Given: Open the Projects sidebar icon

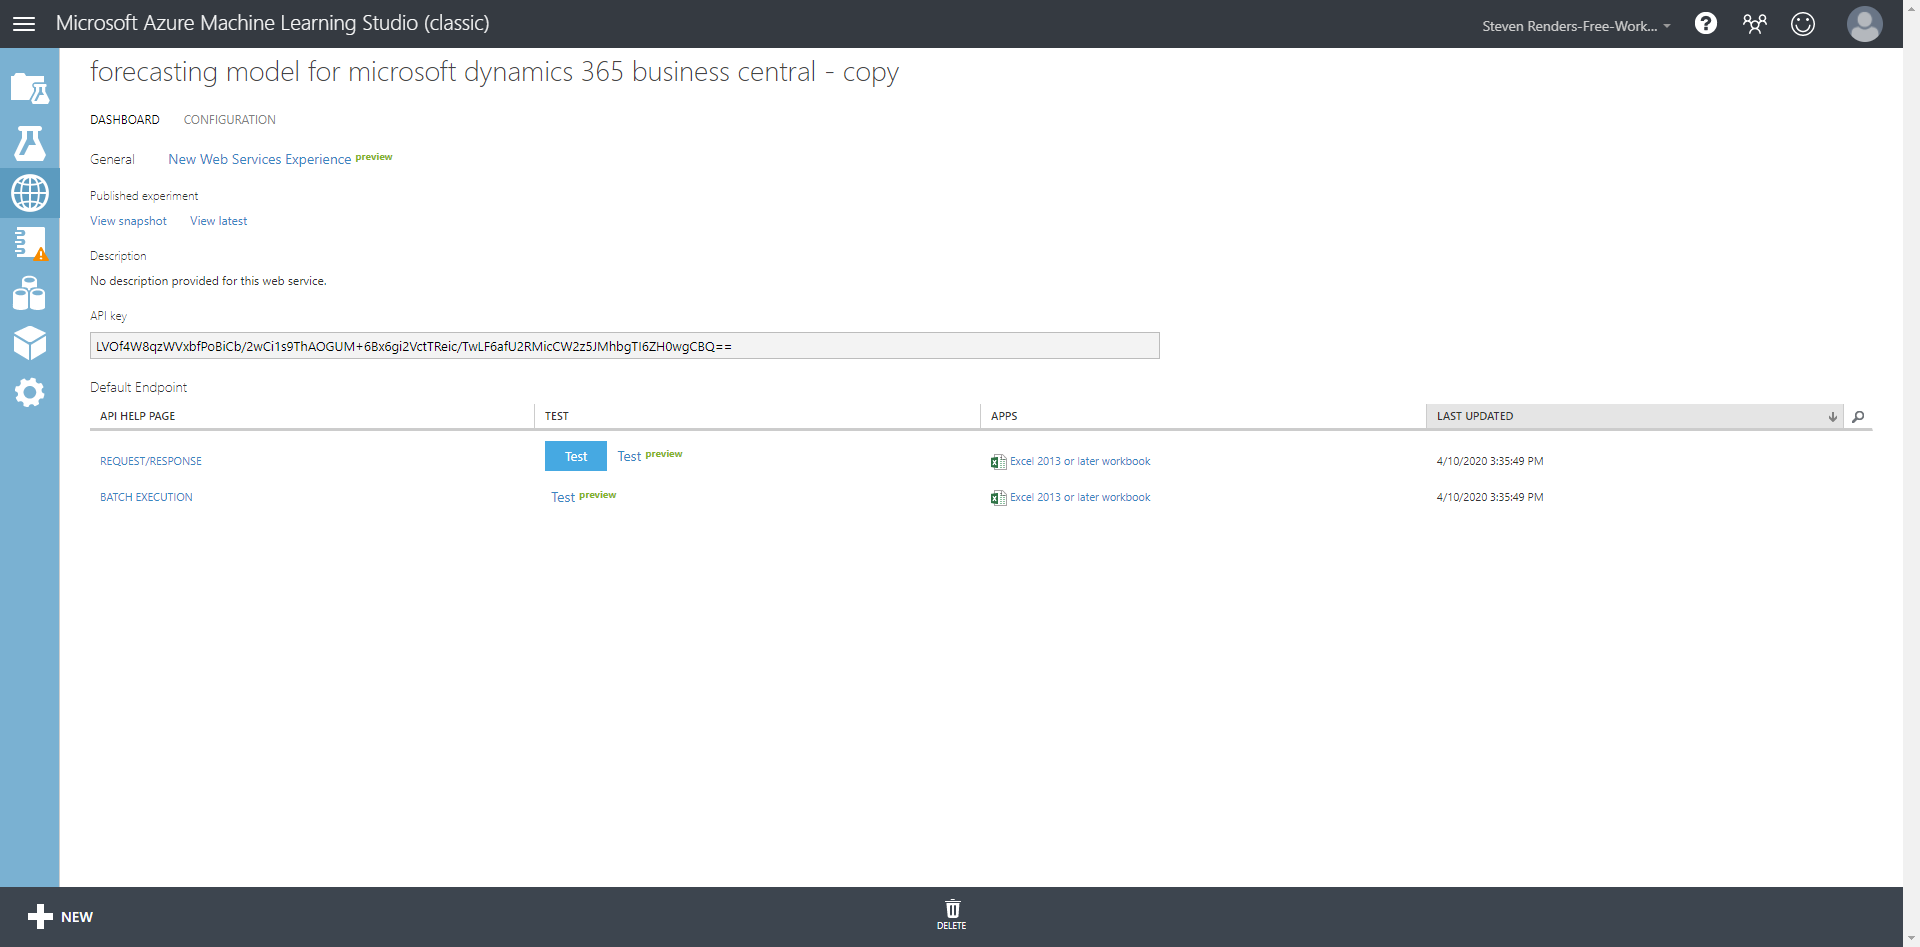Looking at the screenshot, I should click(x=29, y=89).
